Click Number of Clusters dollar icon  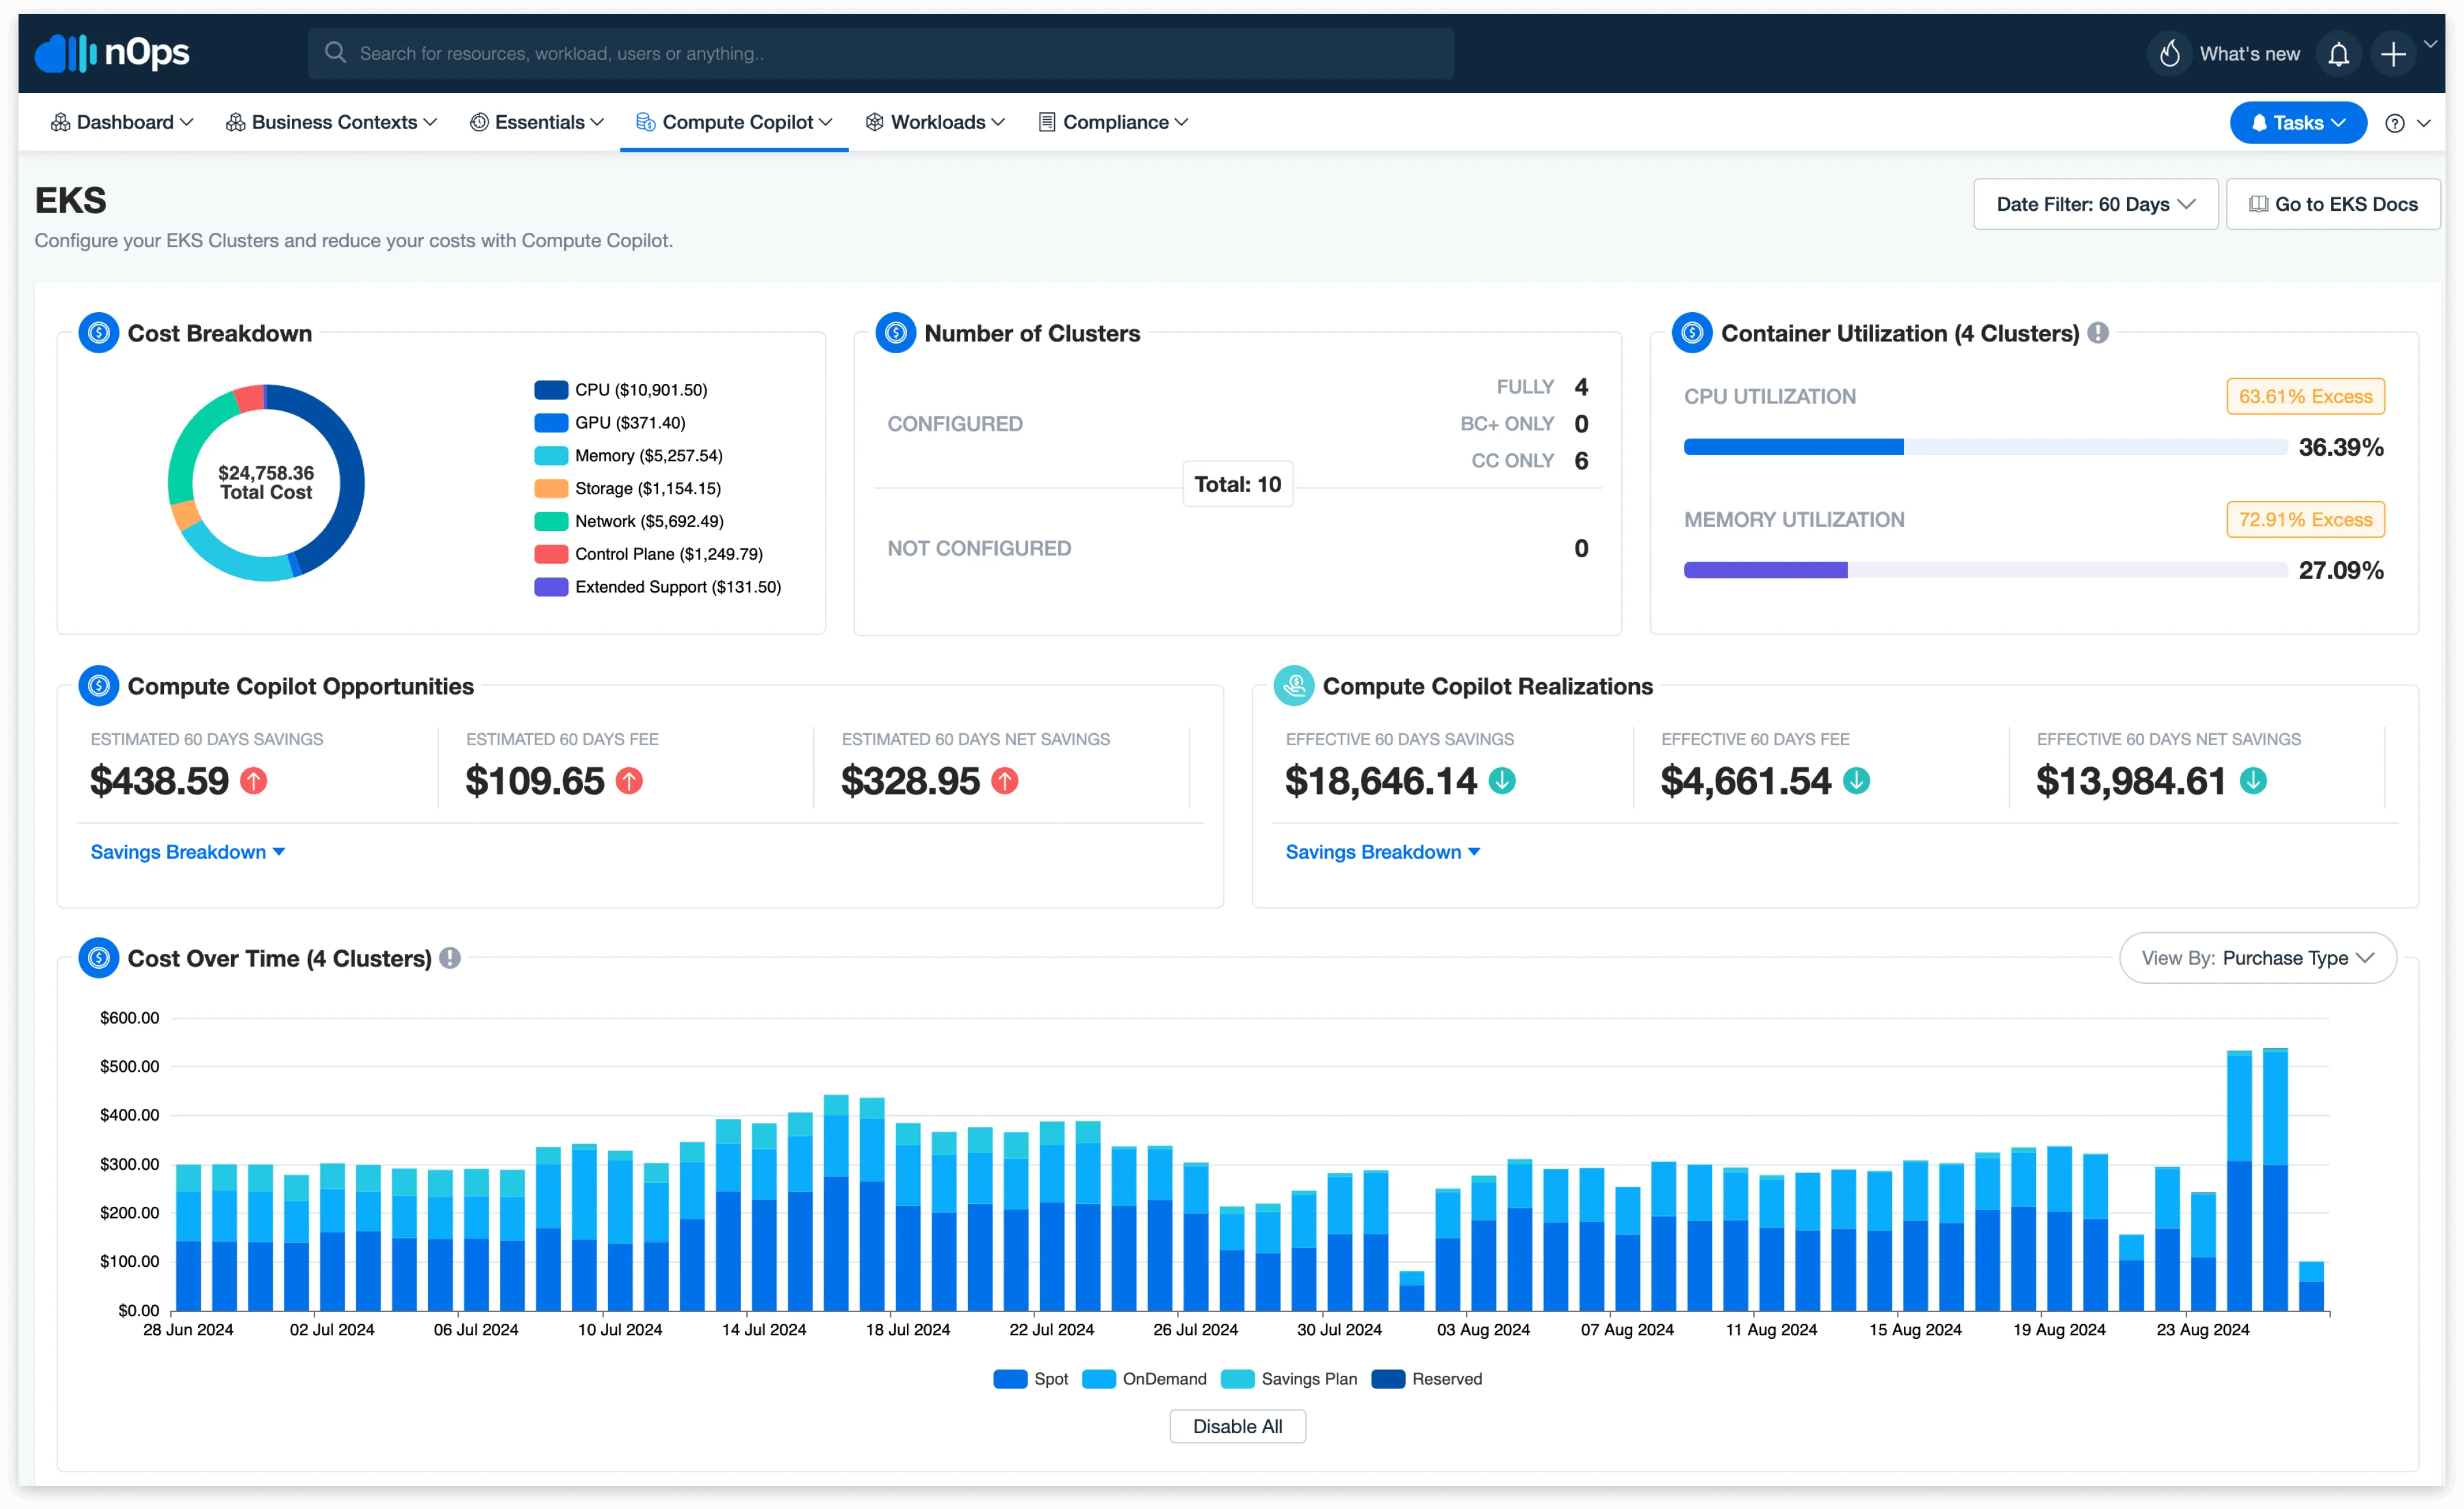(x=895, y=333)
